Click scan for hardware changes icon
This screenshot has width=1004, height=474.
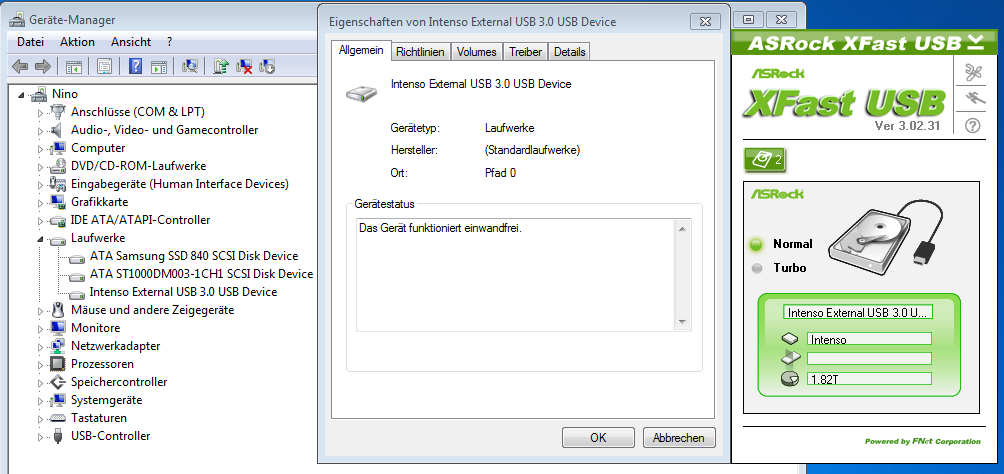190,66
